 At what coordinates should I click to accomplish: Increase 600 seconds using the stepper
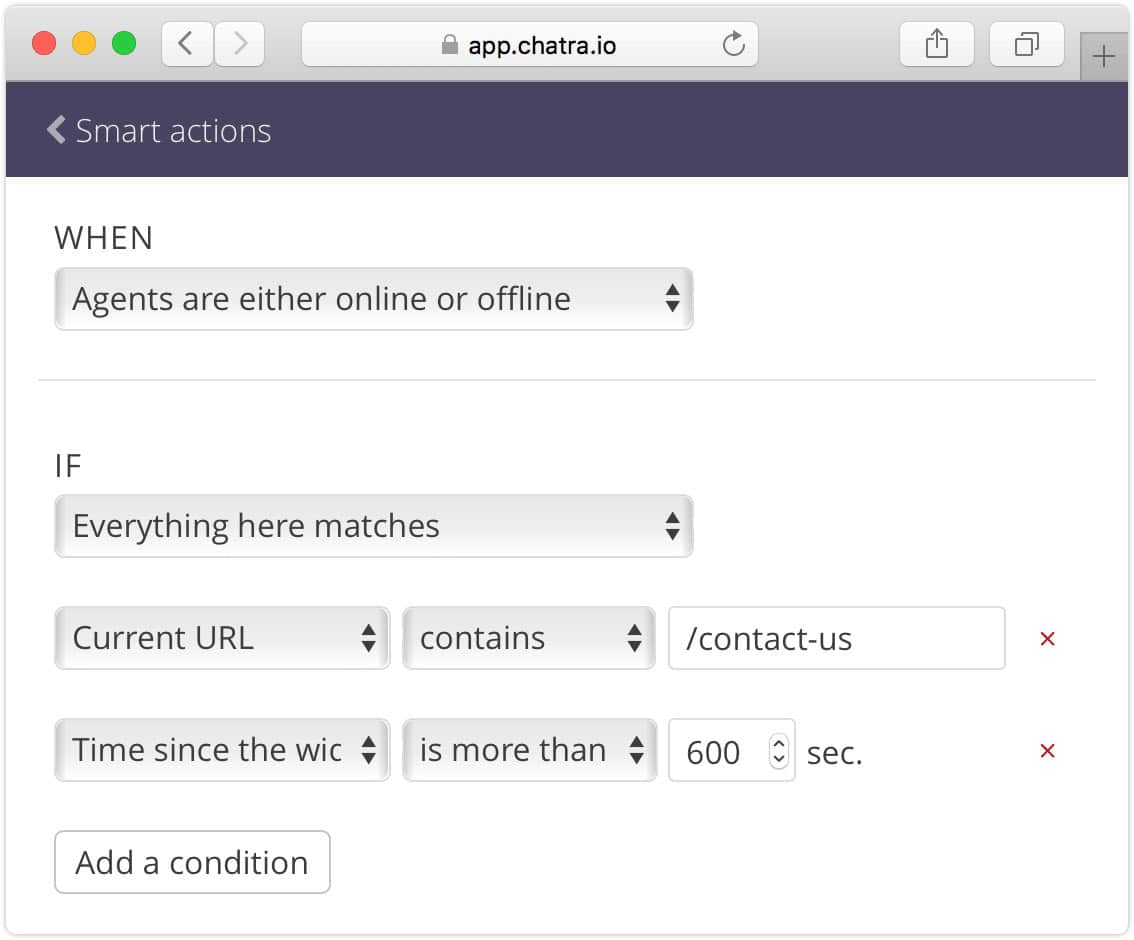(778, 745)
